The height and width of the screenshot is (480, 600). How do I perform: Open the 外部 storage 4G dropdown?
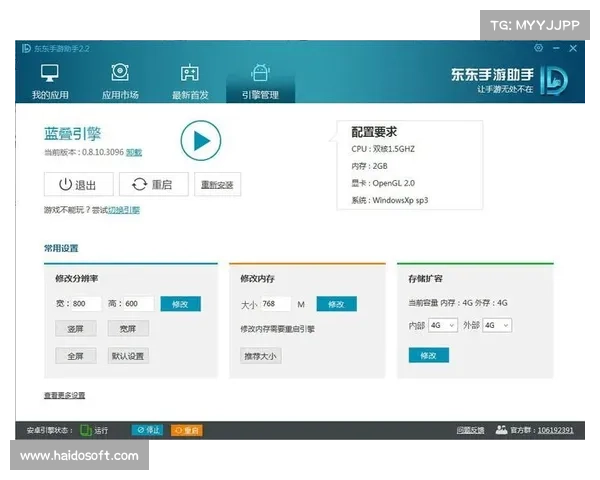(497, 325)
